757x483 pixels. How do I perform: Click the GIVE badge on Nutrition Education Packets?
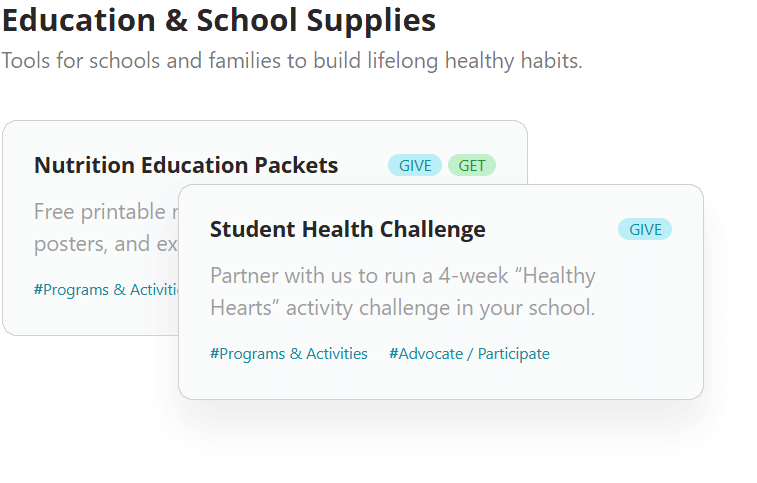[414, 166]
